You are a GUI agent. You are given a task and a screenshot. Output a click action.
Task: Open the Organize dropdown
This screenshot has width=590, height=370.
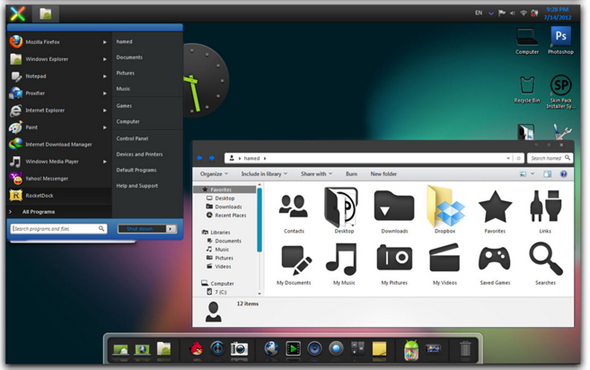coord(214,174)
